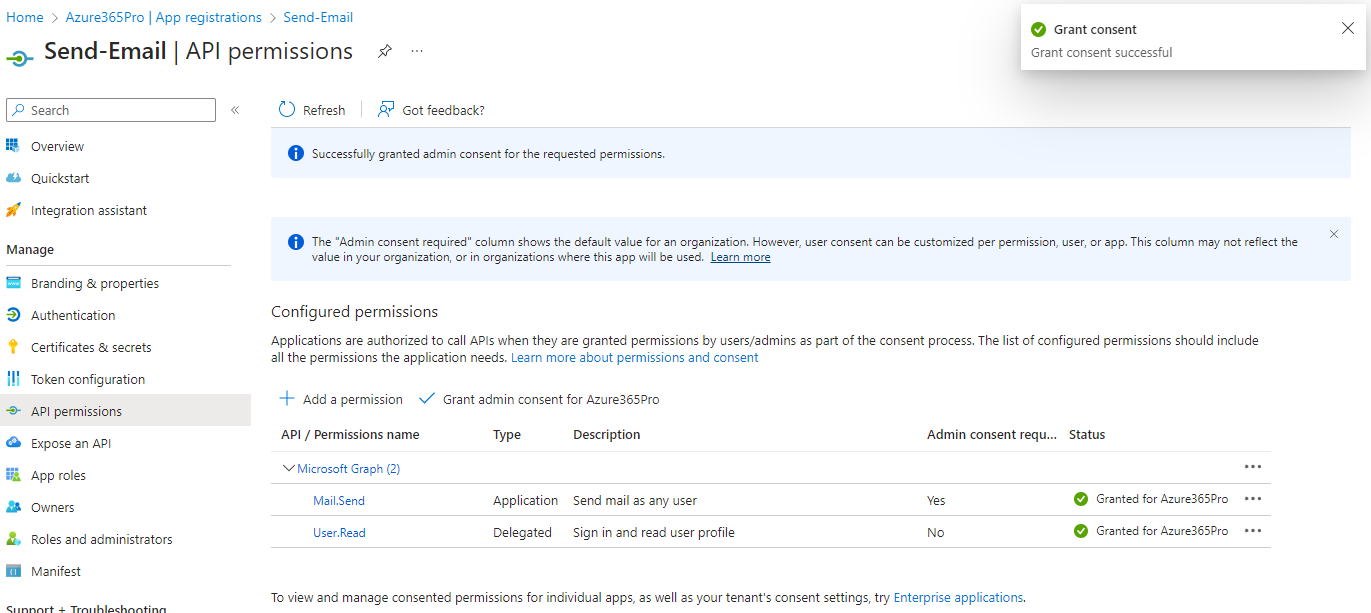Go to the App roles page
This screenshot has height=613, width=1371.
click(58, 475)
